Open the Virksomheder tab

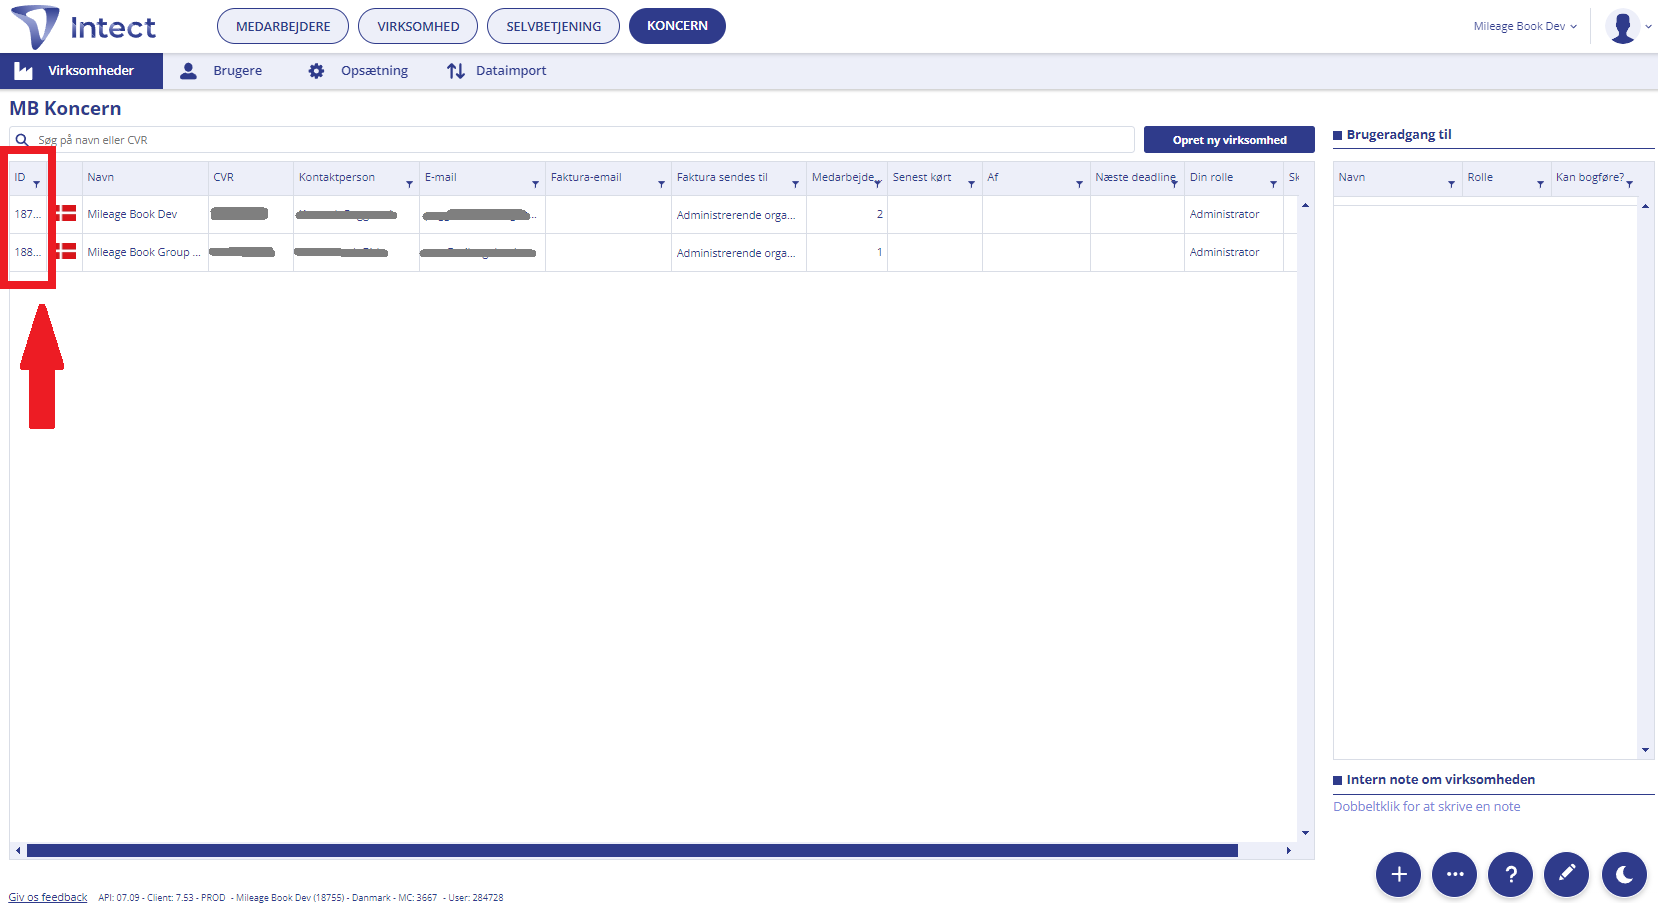point(81,71)
